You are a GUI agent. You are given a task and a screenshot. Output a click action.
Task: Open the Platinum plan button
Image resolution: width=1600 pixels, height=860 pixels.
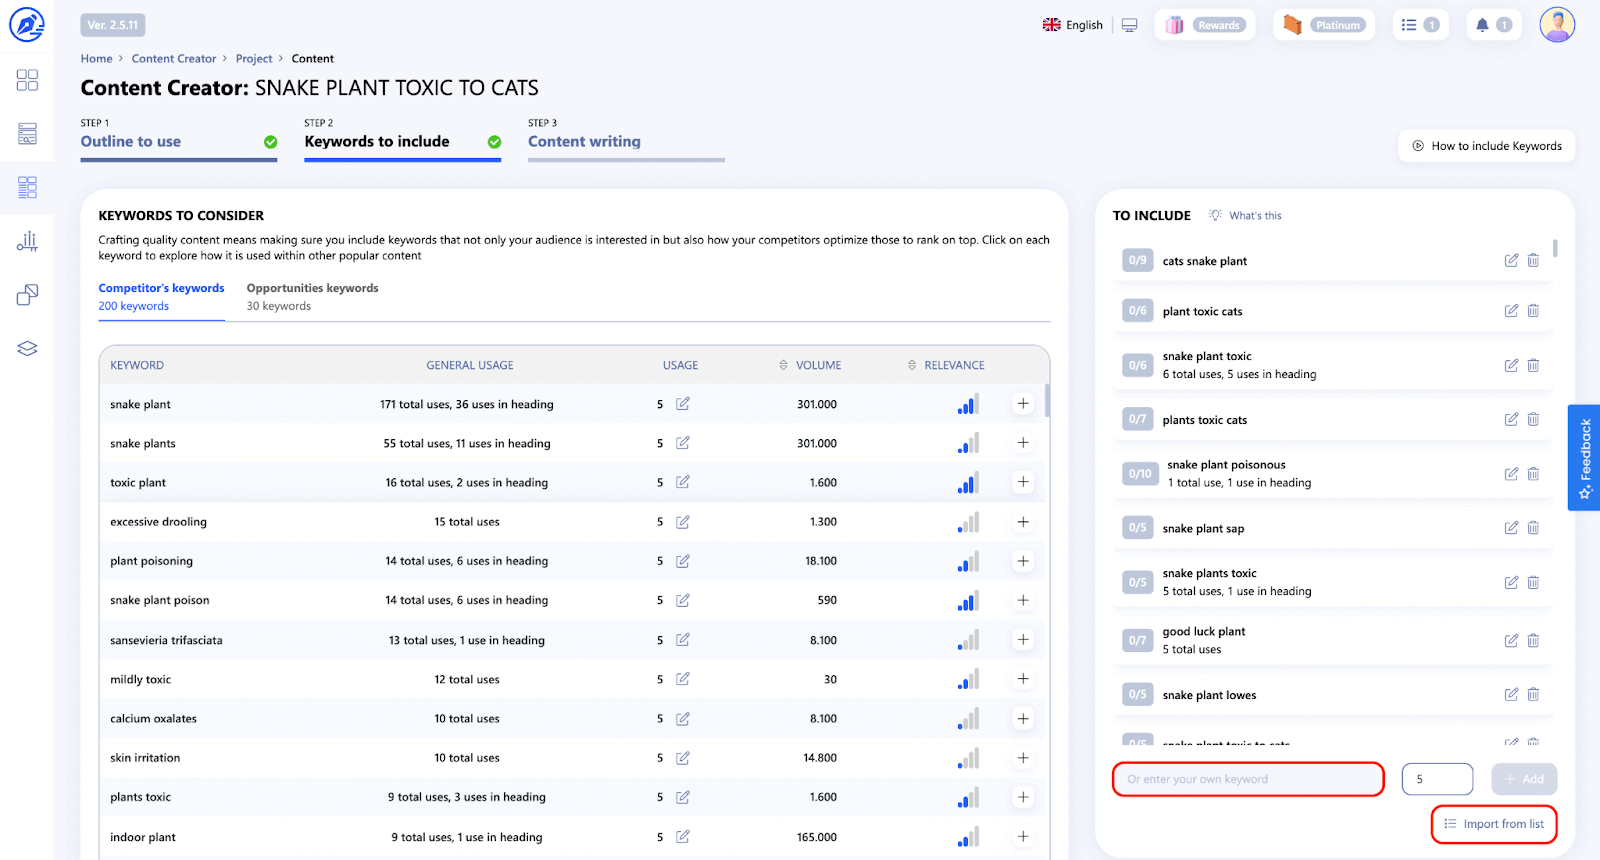tap(1324, 25)
